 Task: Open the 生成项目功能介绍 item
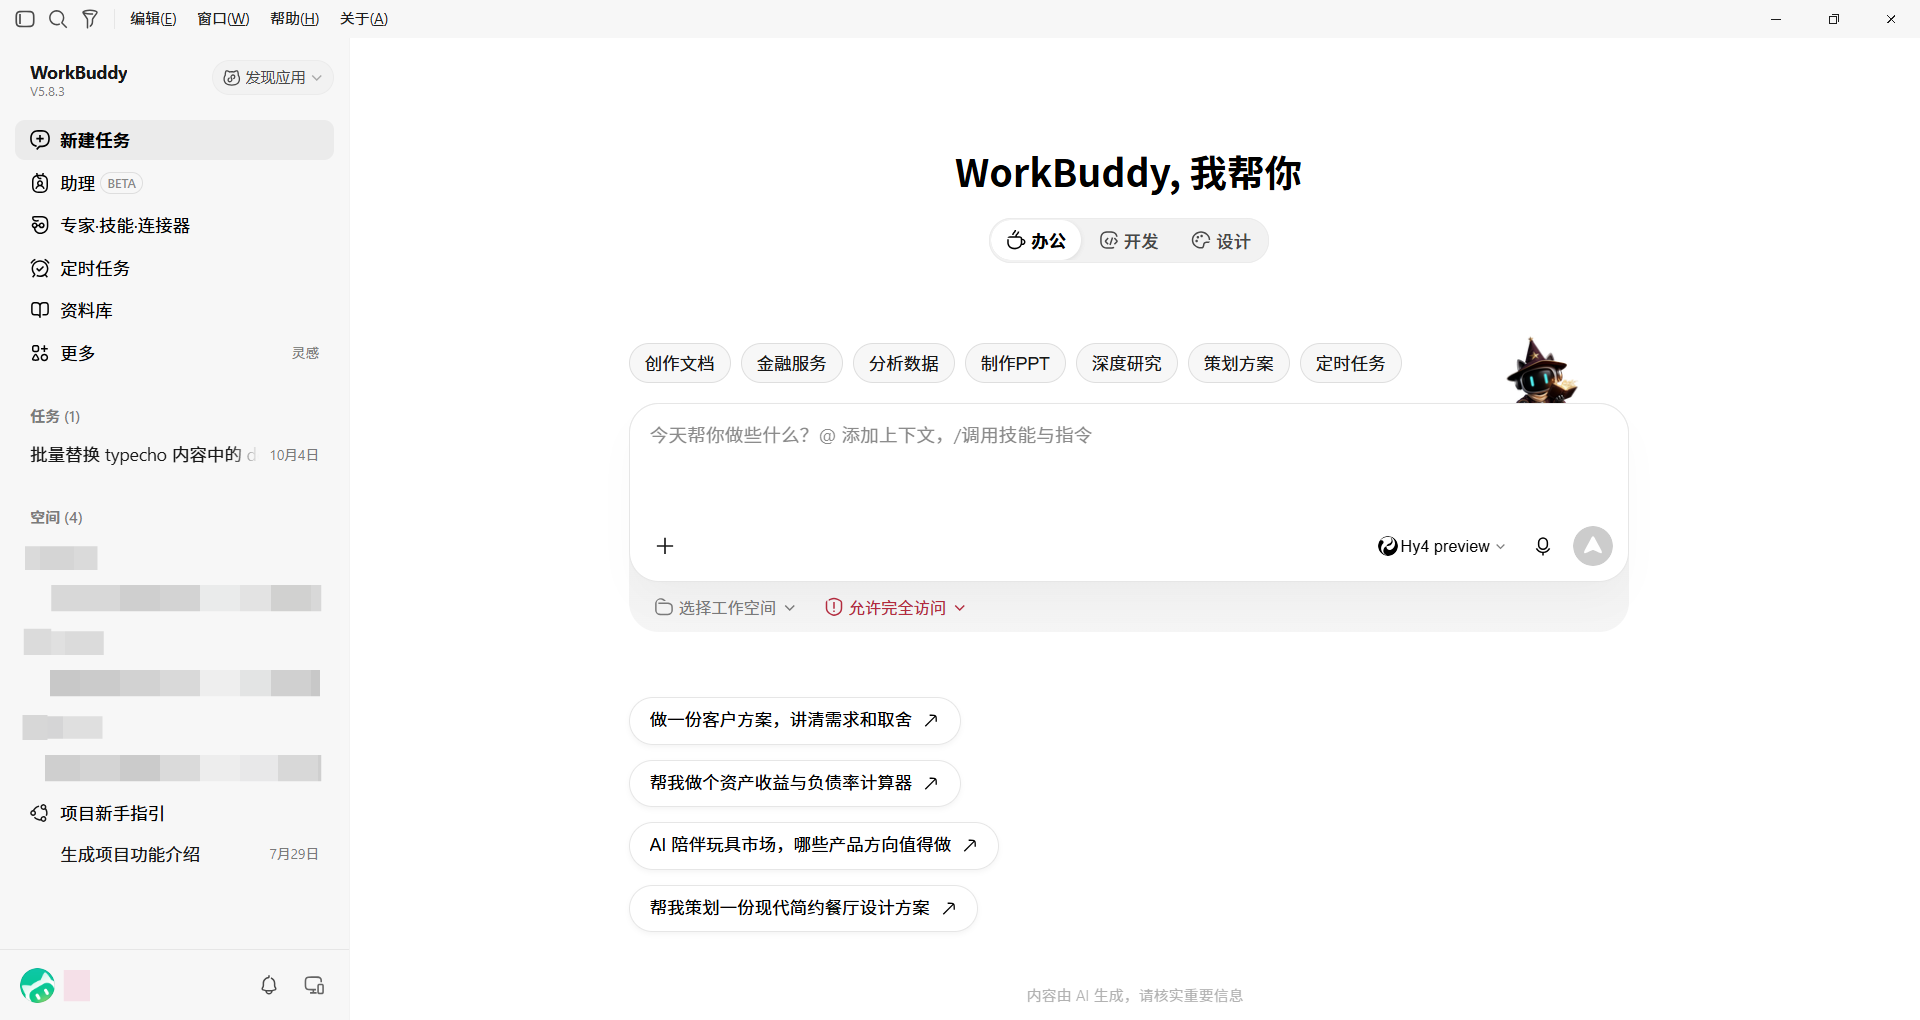pyautogui.click(x=174, y=854)
